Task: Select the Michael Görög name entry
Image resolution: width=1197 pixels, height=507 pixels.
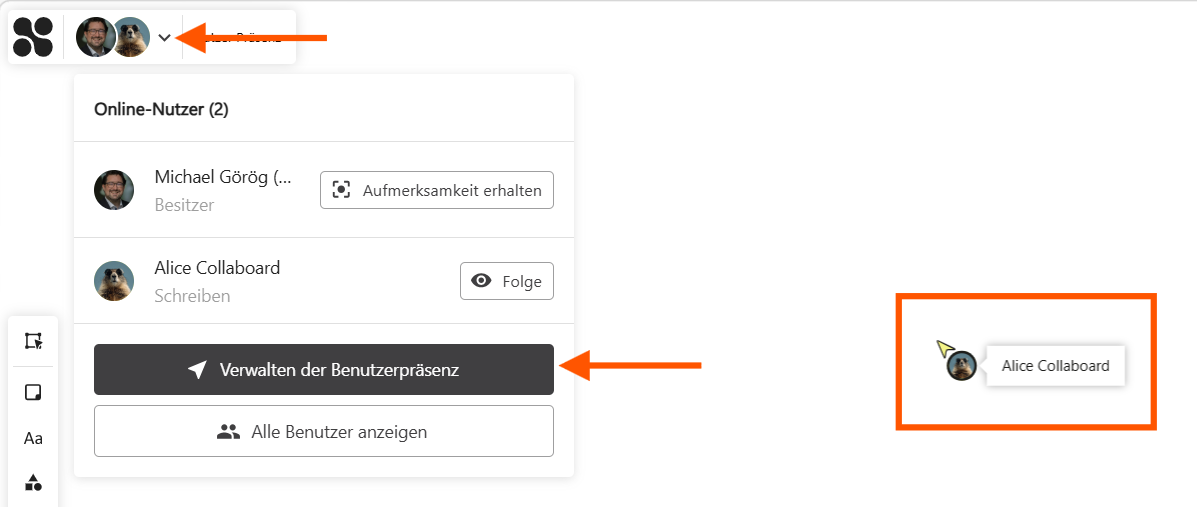Action: [x=223, y=177]
